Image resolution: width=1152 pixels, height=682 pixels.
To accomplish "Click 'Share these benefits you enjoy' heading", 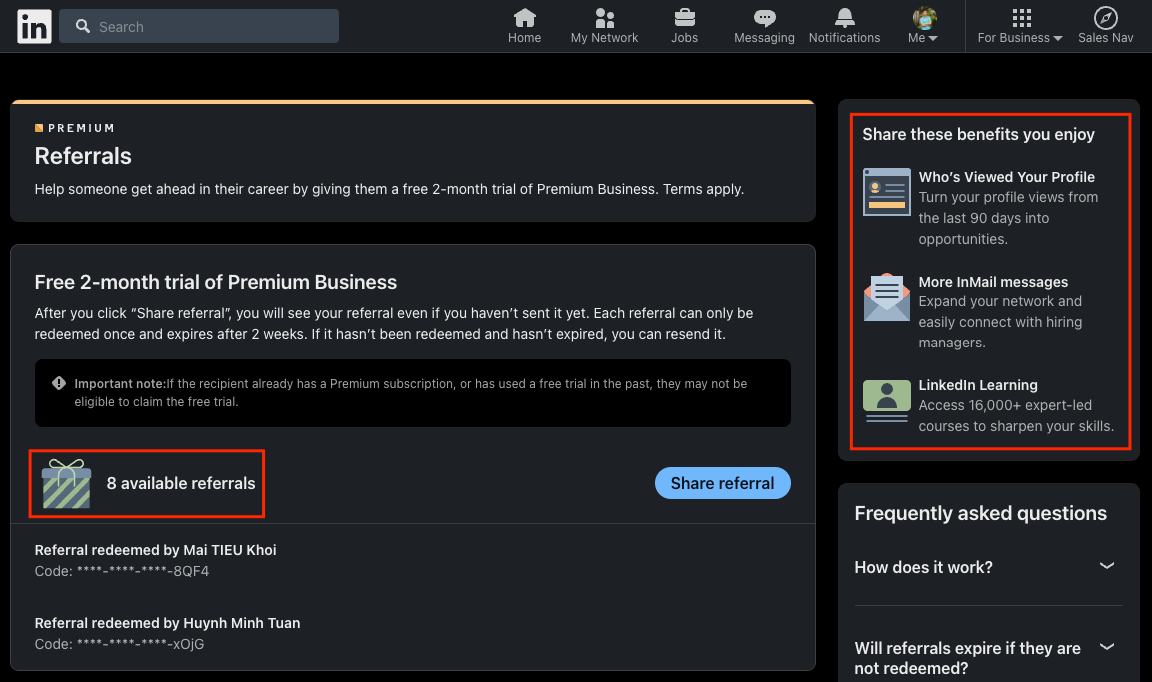I will (978, 134).
